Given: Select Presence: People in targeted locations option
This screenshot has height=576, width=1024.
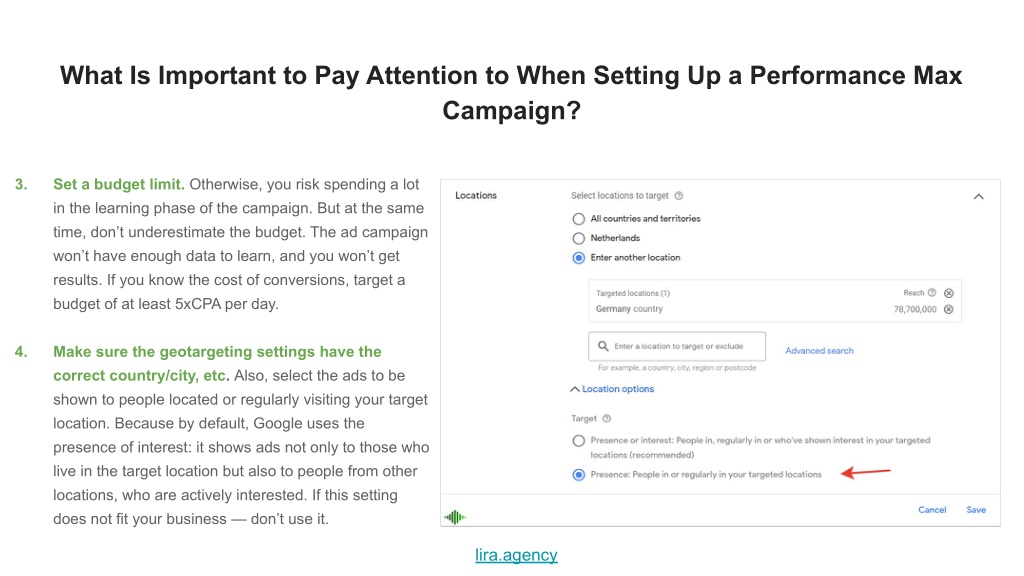Looking at the screenshot, I should pyautogui.click(x=579, y=475).
